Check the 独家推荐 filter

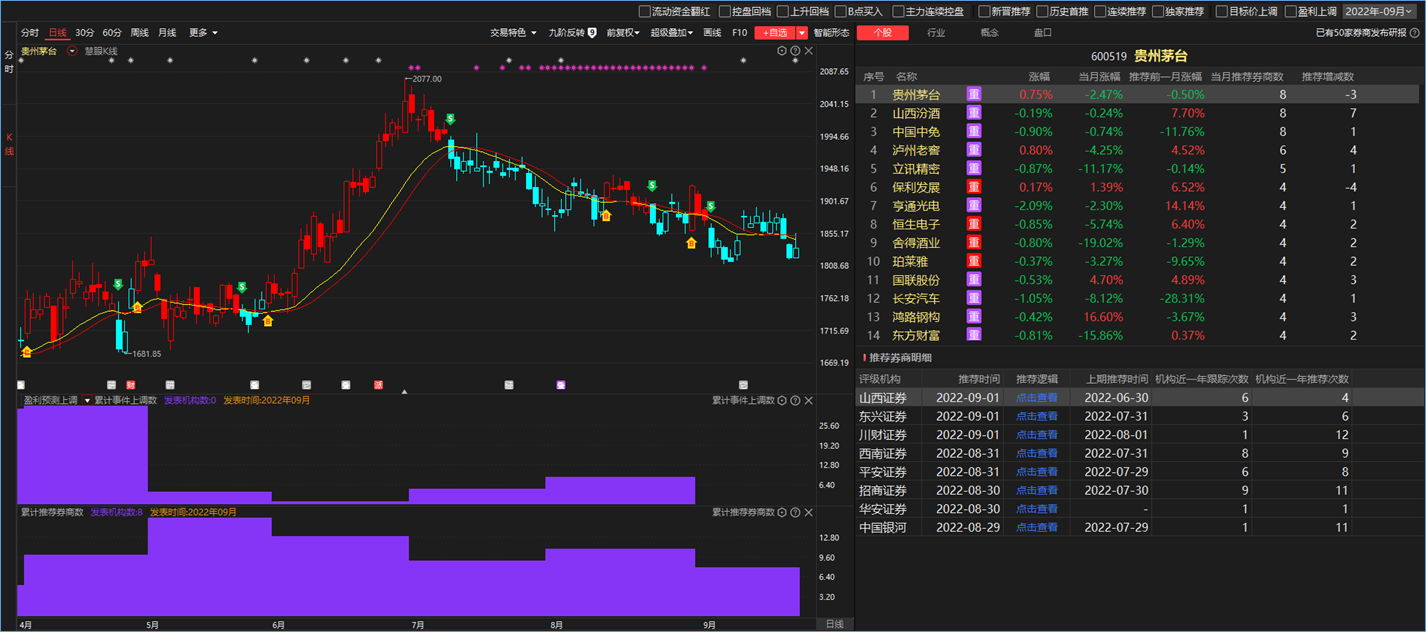click(x=1158, y=12)
